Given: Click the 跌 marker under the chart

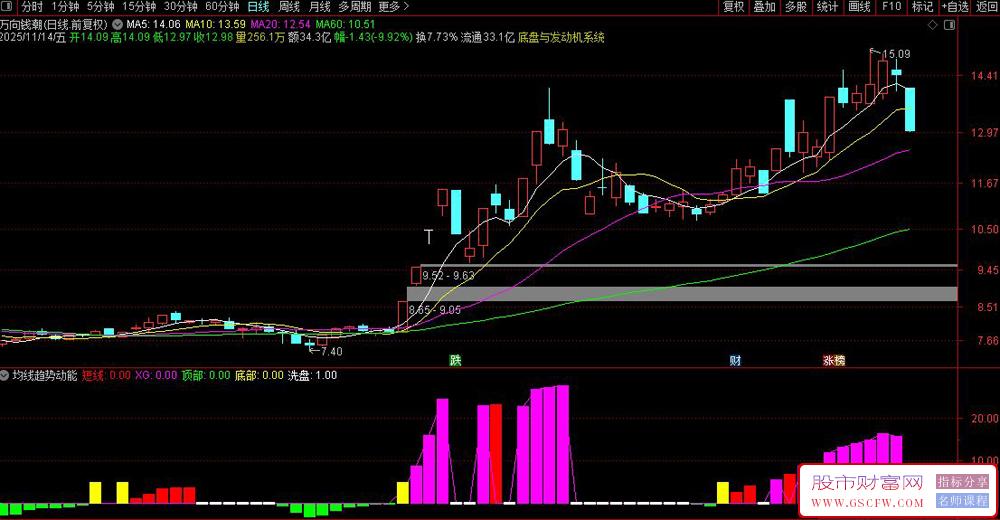Looking at the screenshot, I should (455, 360).
